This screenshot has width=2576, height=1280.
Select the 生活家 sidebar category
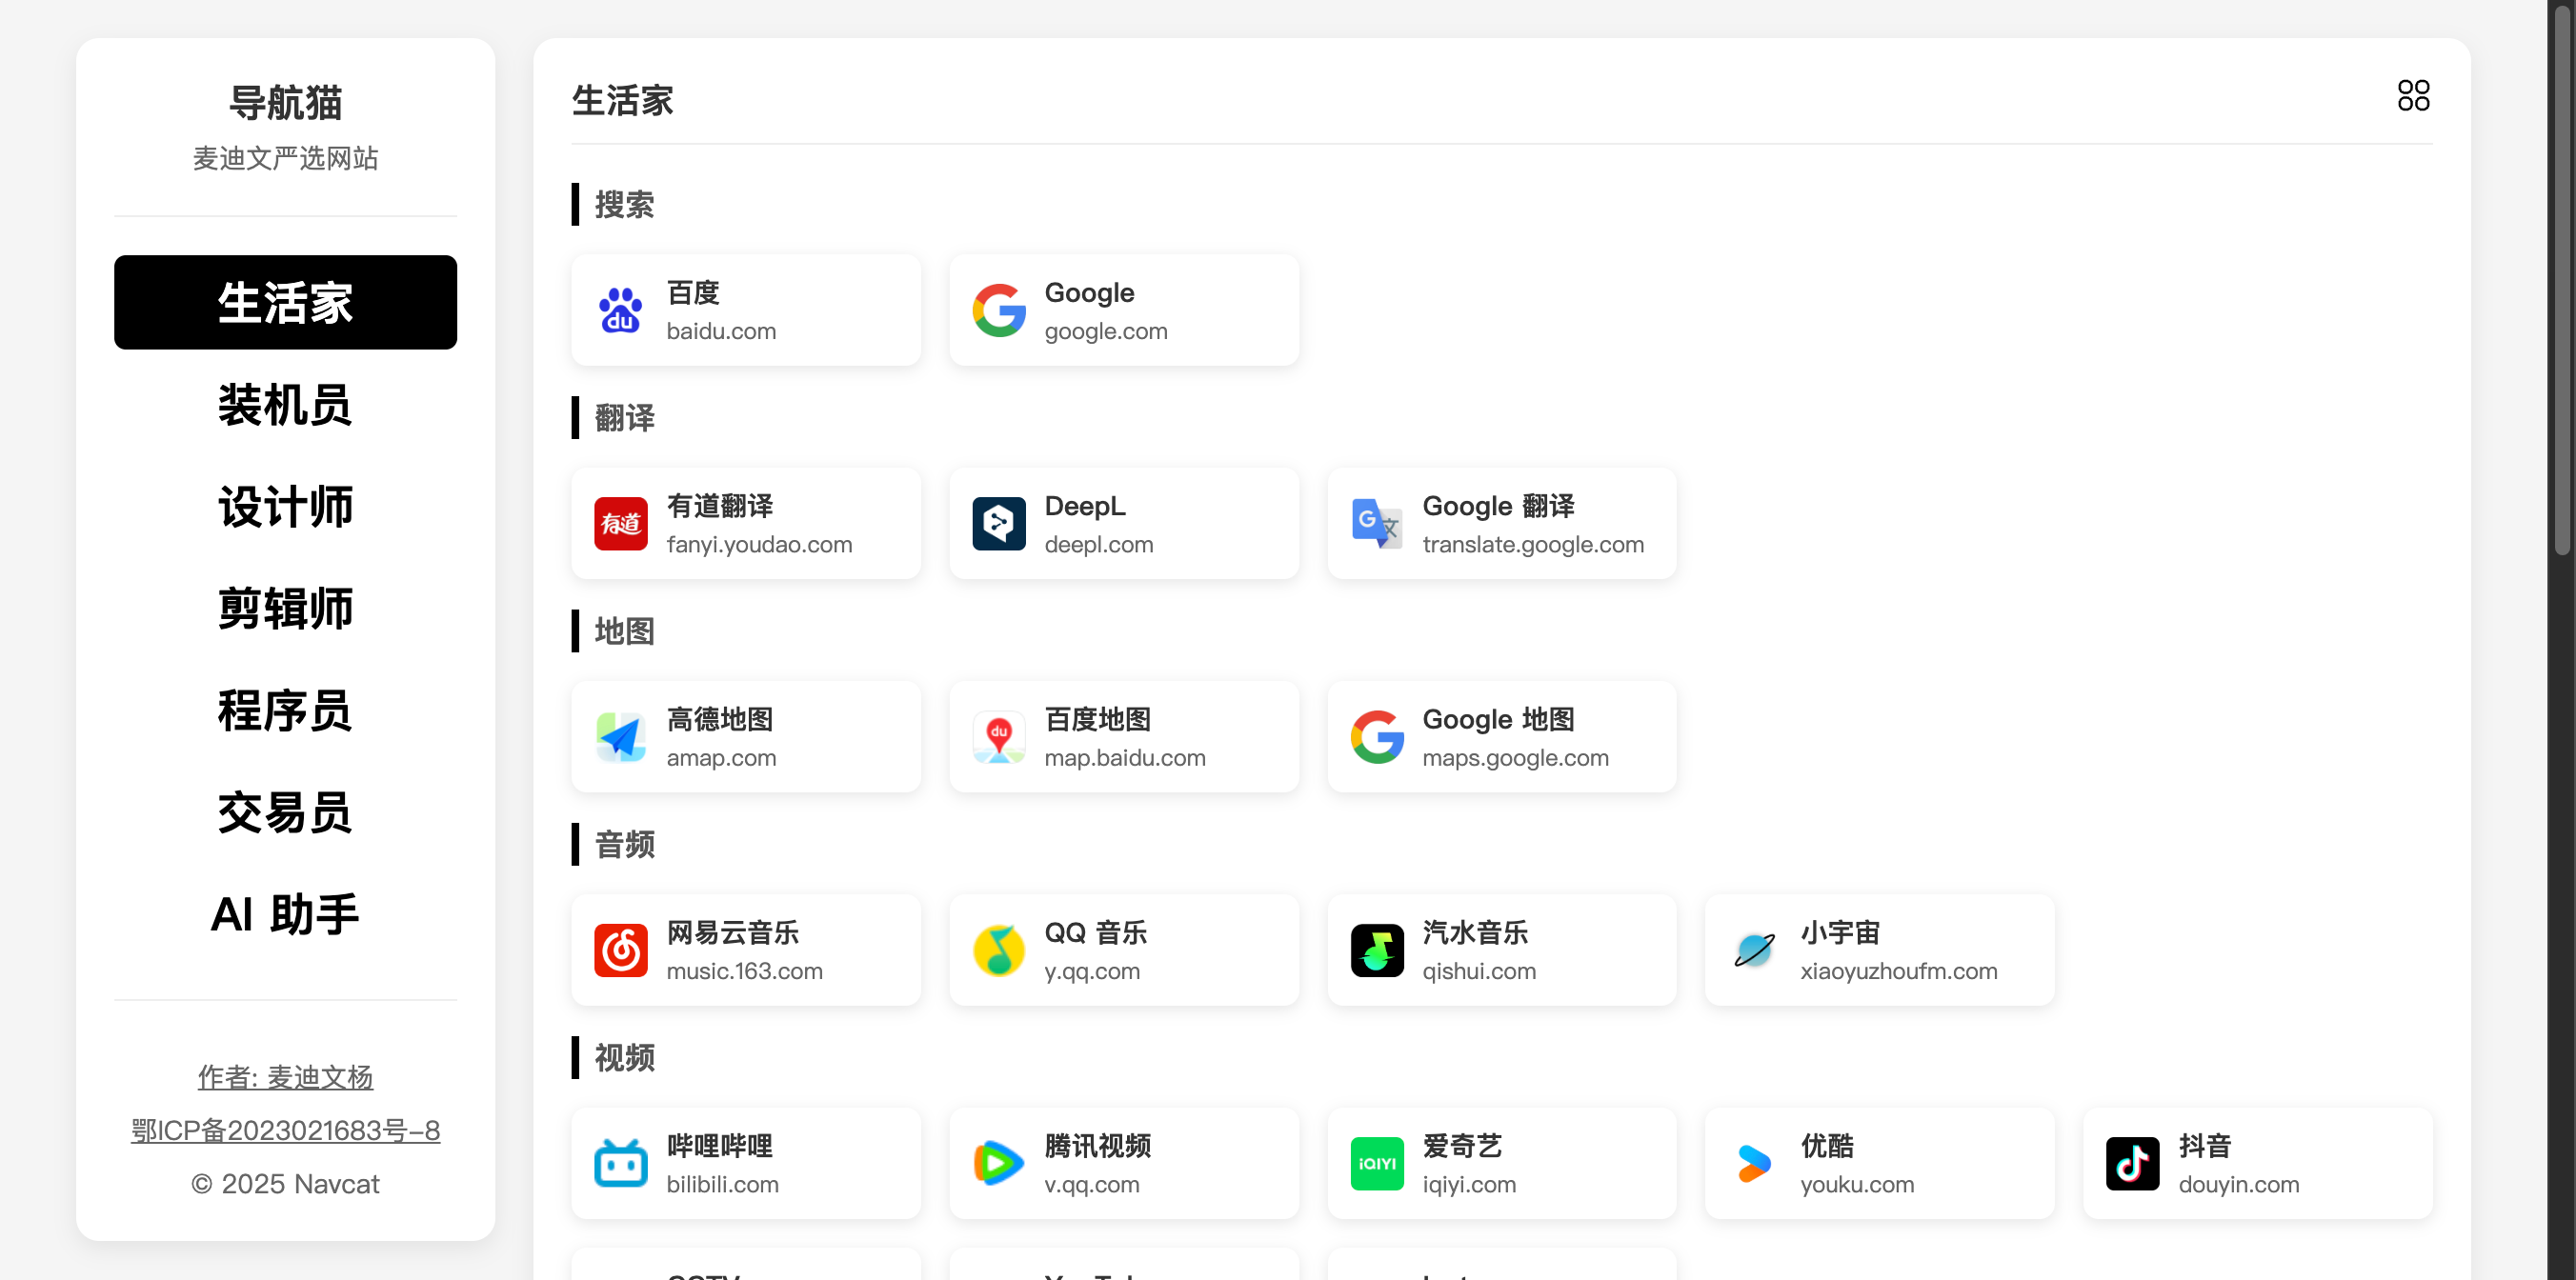click(285, 302)
